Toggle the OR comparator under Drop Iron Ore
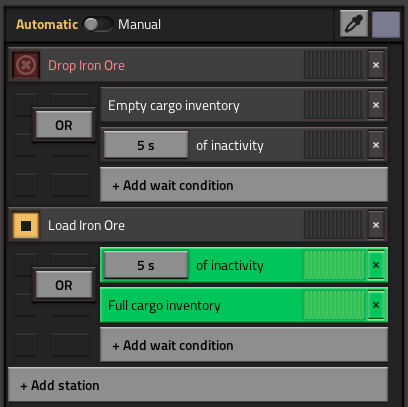The image size is (408, 407). point(64,125)
